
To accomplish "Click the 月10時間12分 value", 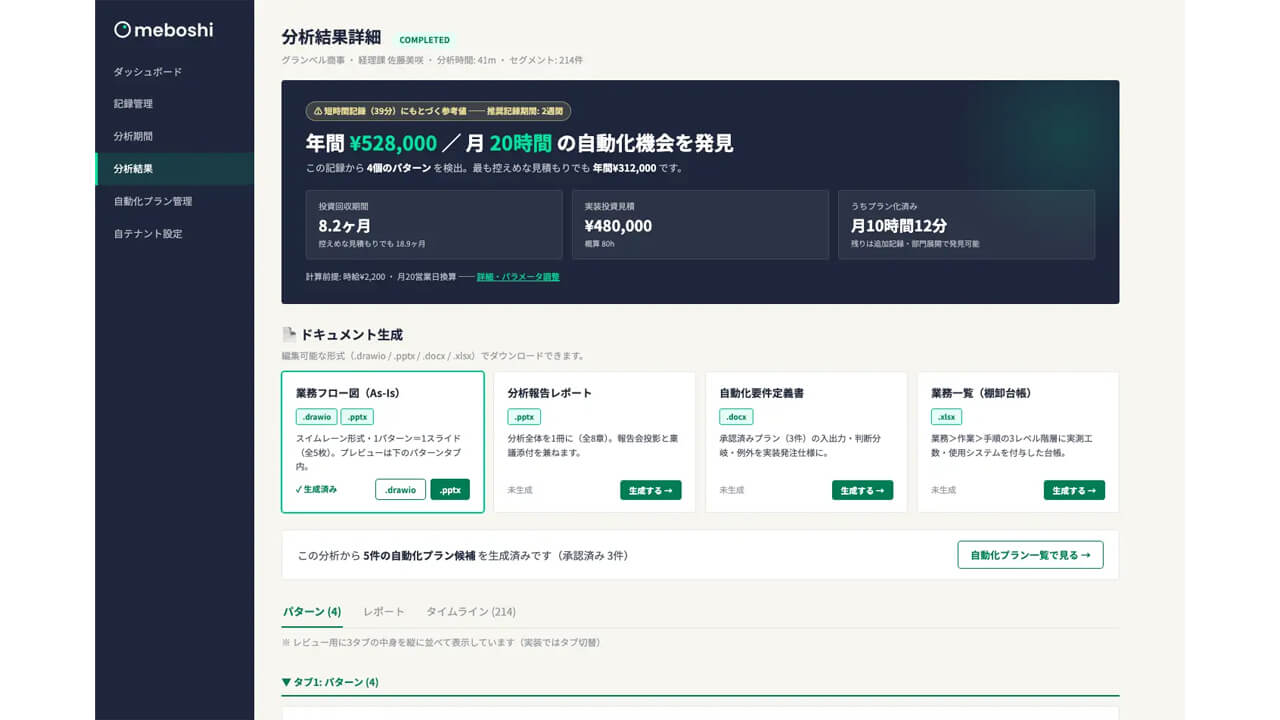I will coord(899,226).
